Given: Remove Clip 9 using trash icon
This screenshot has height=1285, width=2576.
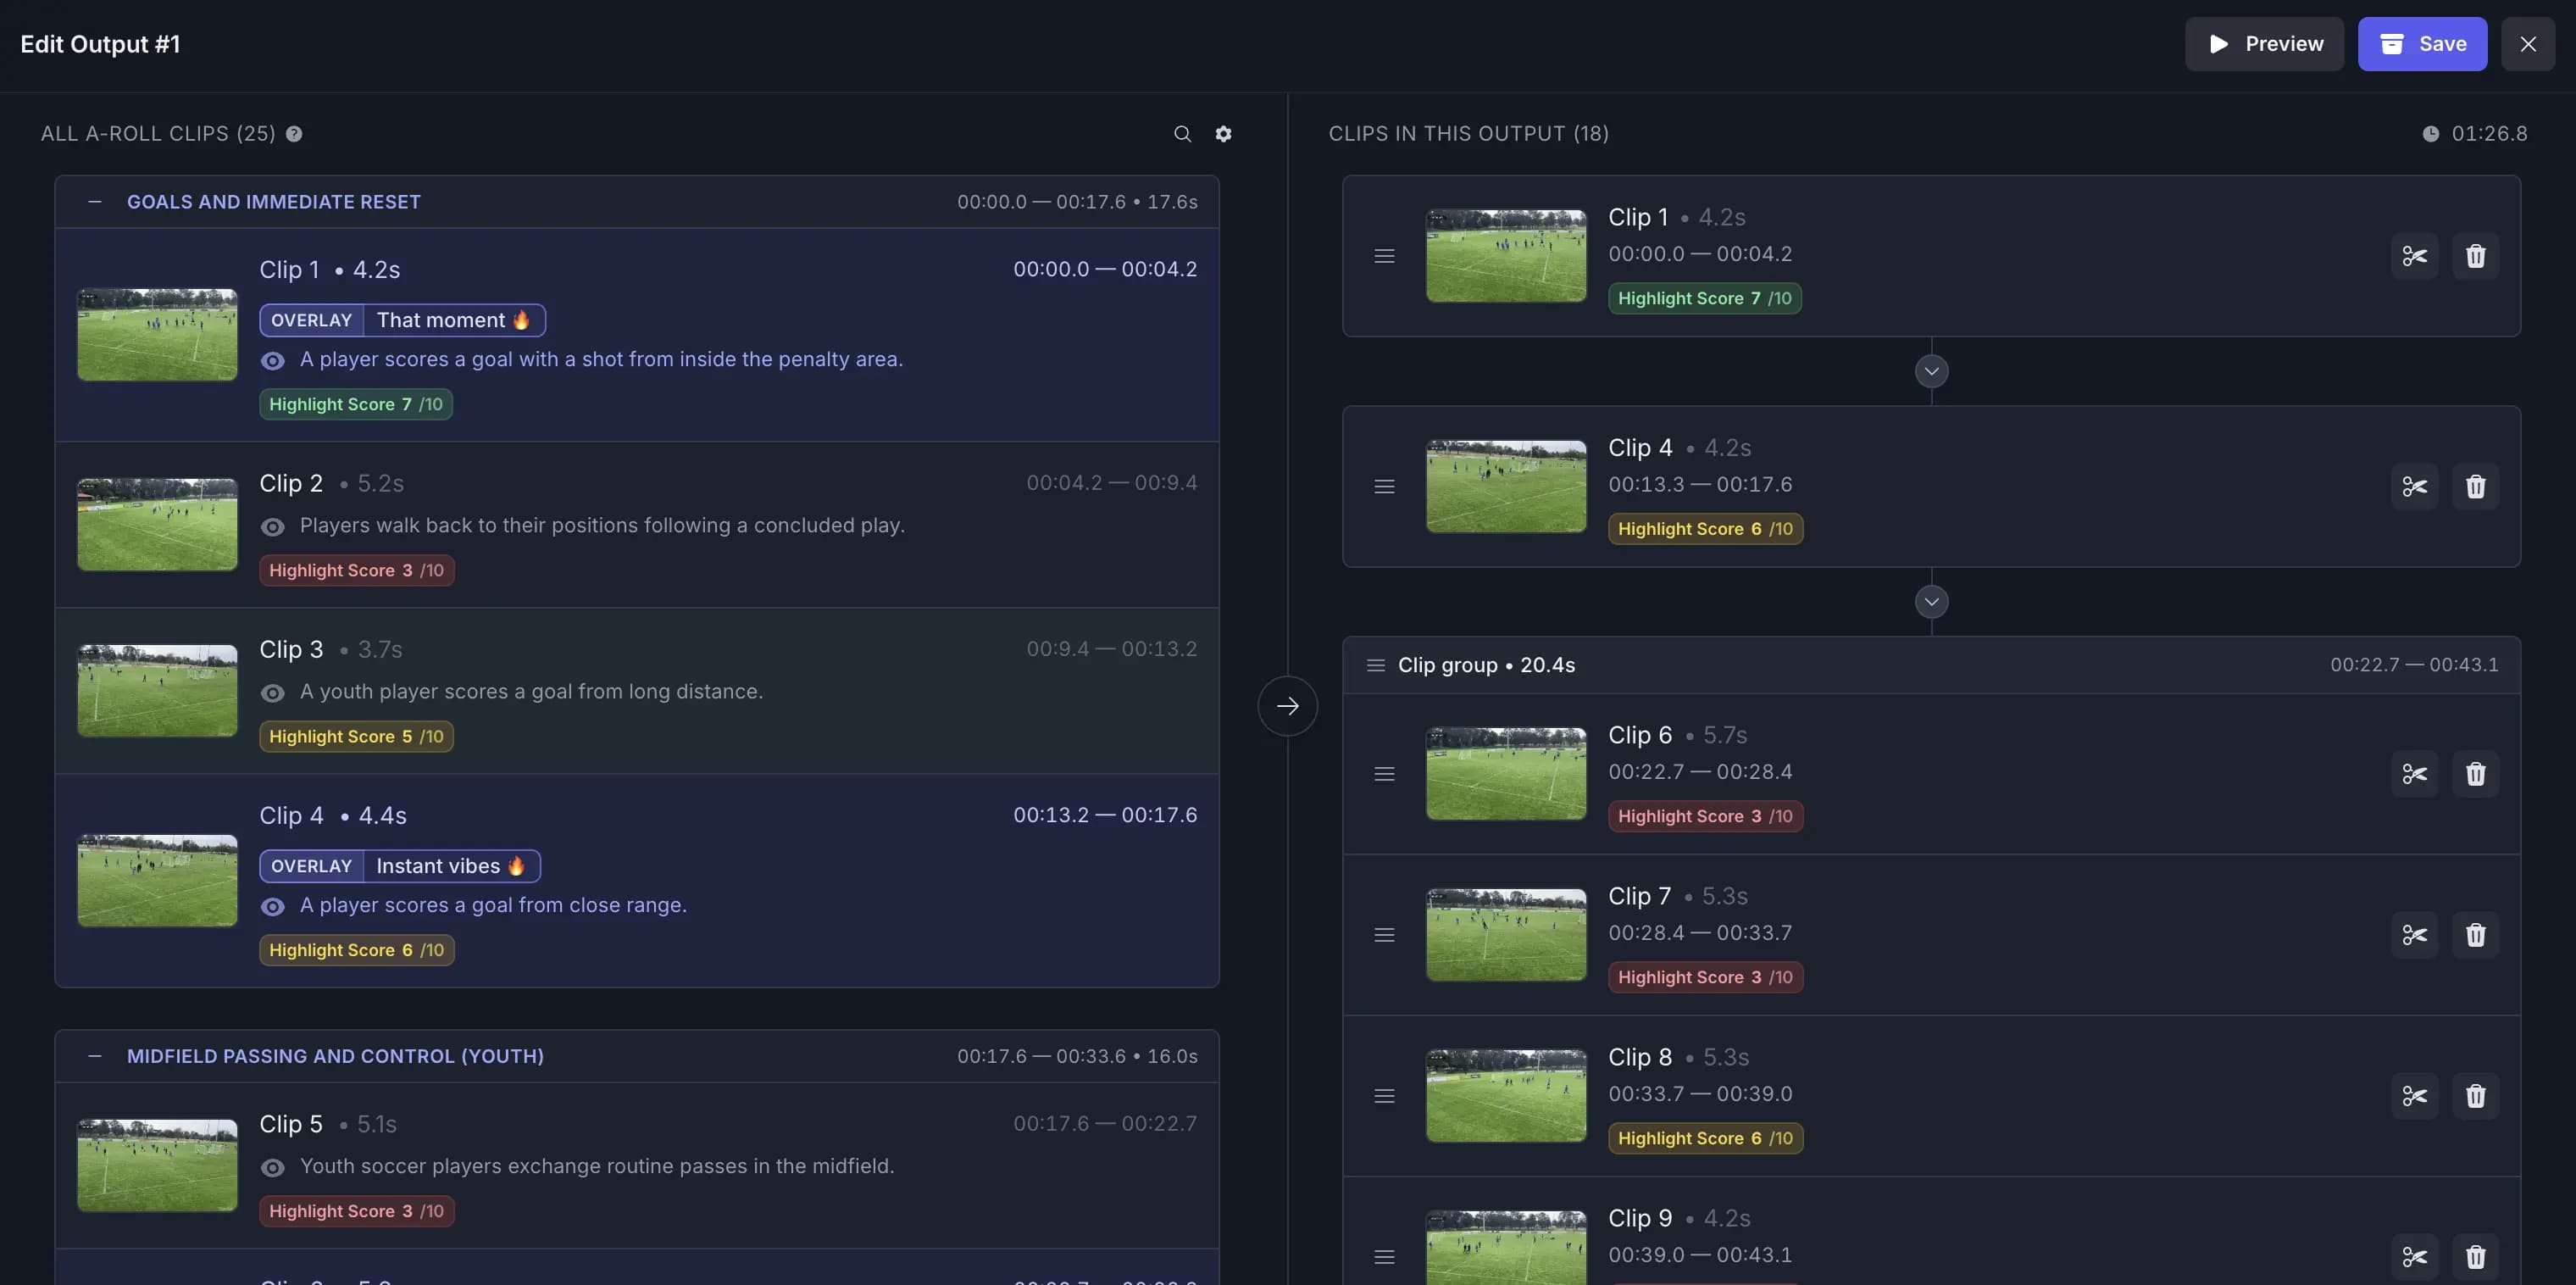Looking at the screenshot, I should pyautogui.click(x=2475, y=1257).
